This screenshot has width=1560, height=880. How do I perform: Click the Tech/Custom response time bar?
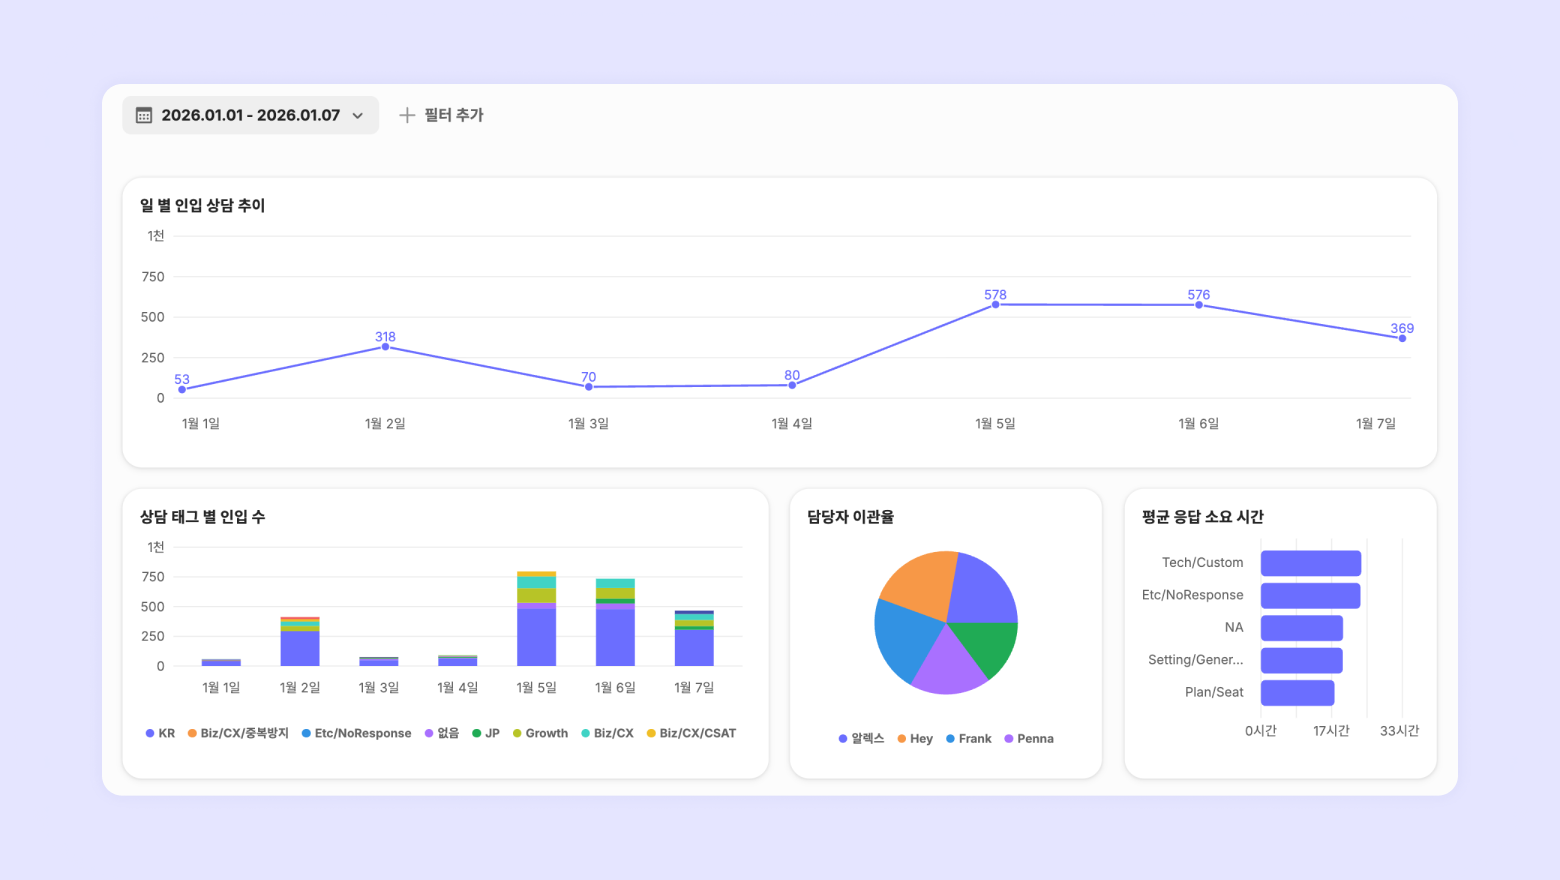pos(1310,563)
